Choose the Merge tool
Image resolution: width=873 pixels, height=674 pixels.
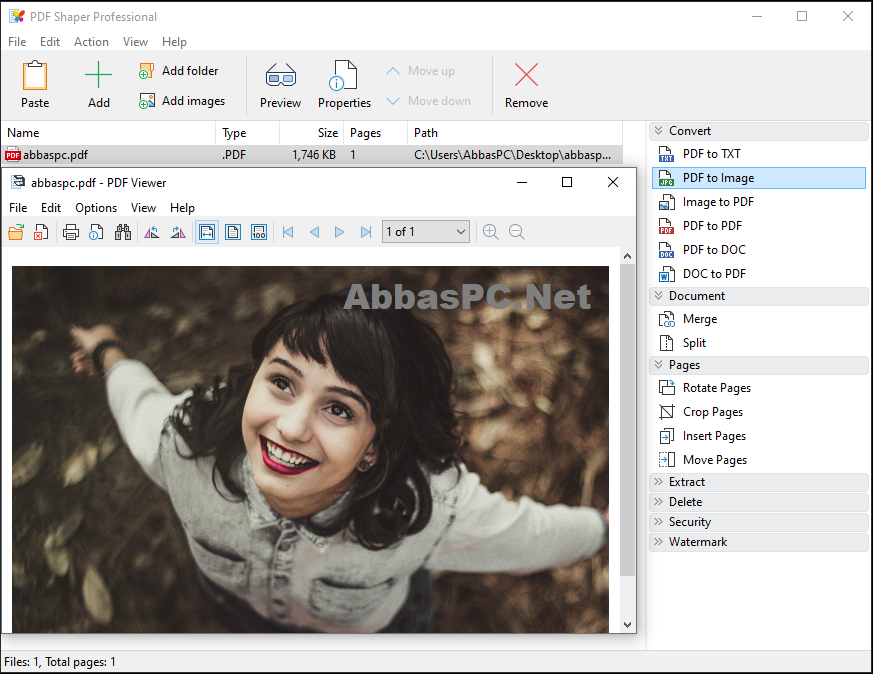click(758, 319)
